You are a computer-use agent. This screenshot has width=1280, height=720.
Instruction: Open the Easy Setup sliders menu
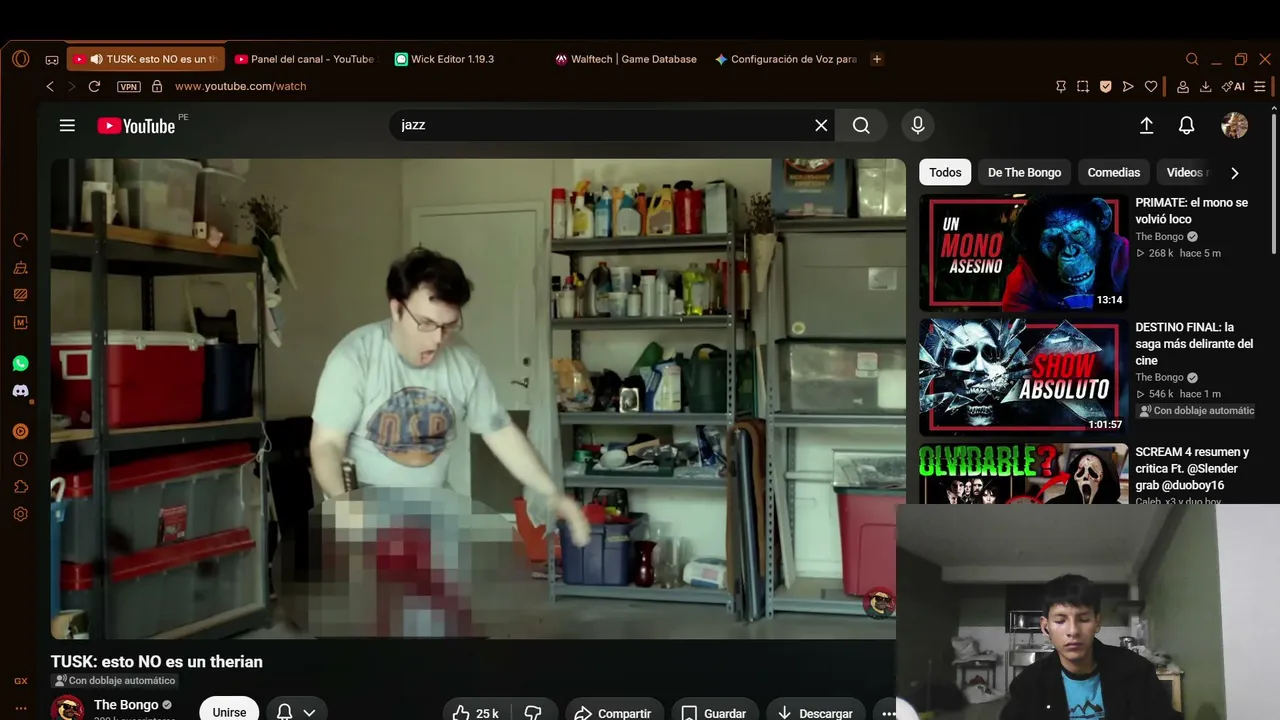click(1260, 87)
